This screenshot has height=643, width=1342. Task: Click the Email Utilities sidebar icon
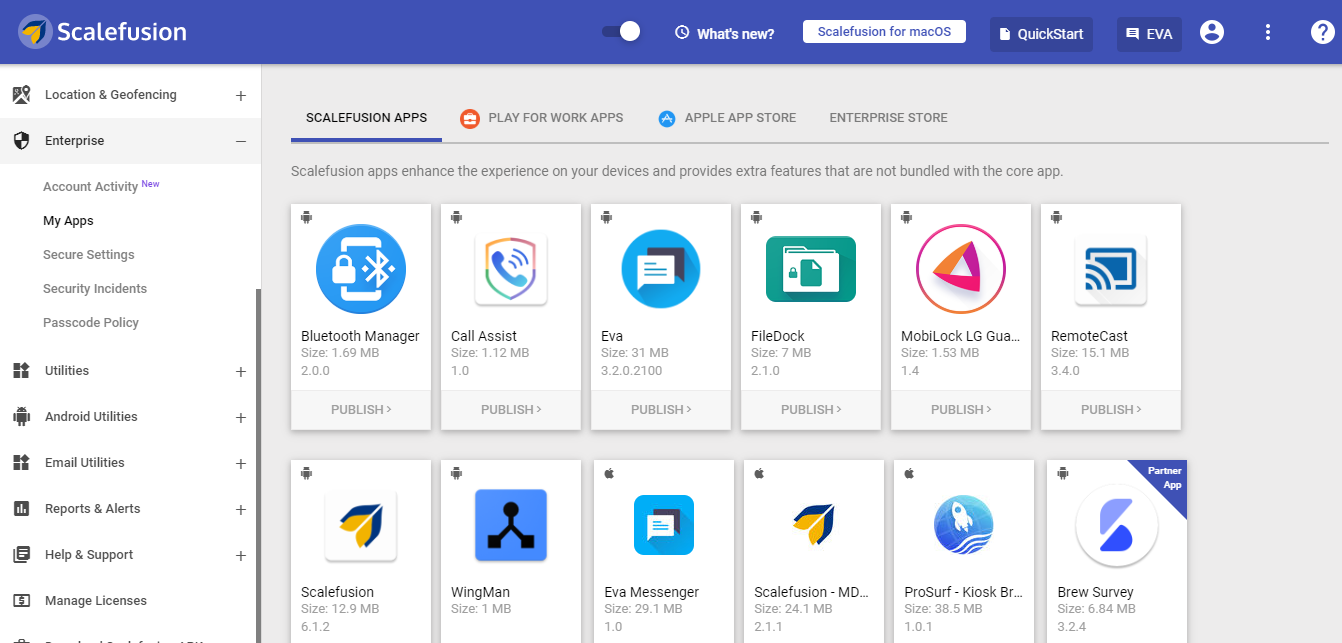[x=21, y=463]
